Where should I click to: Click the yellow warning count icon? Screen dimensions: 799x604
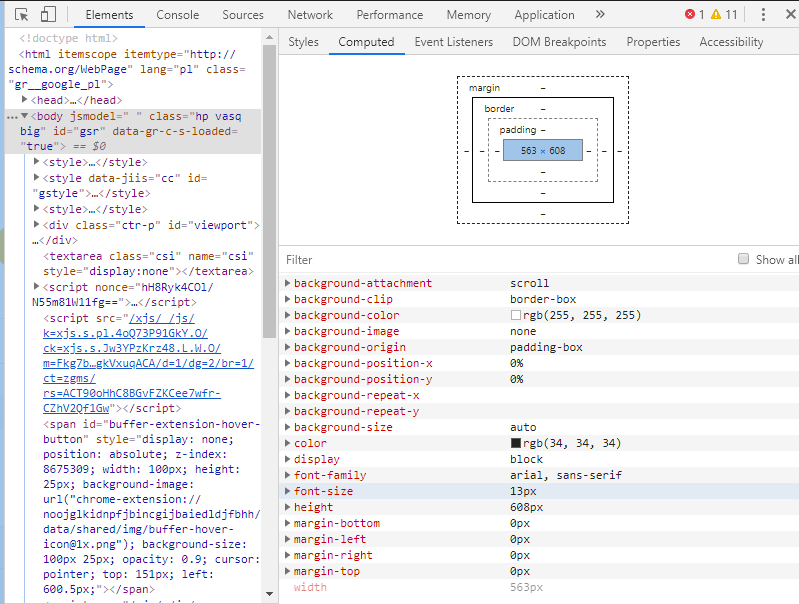tap(716, 14)
